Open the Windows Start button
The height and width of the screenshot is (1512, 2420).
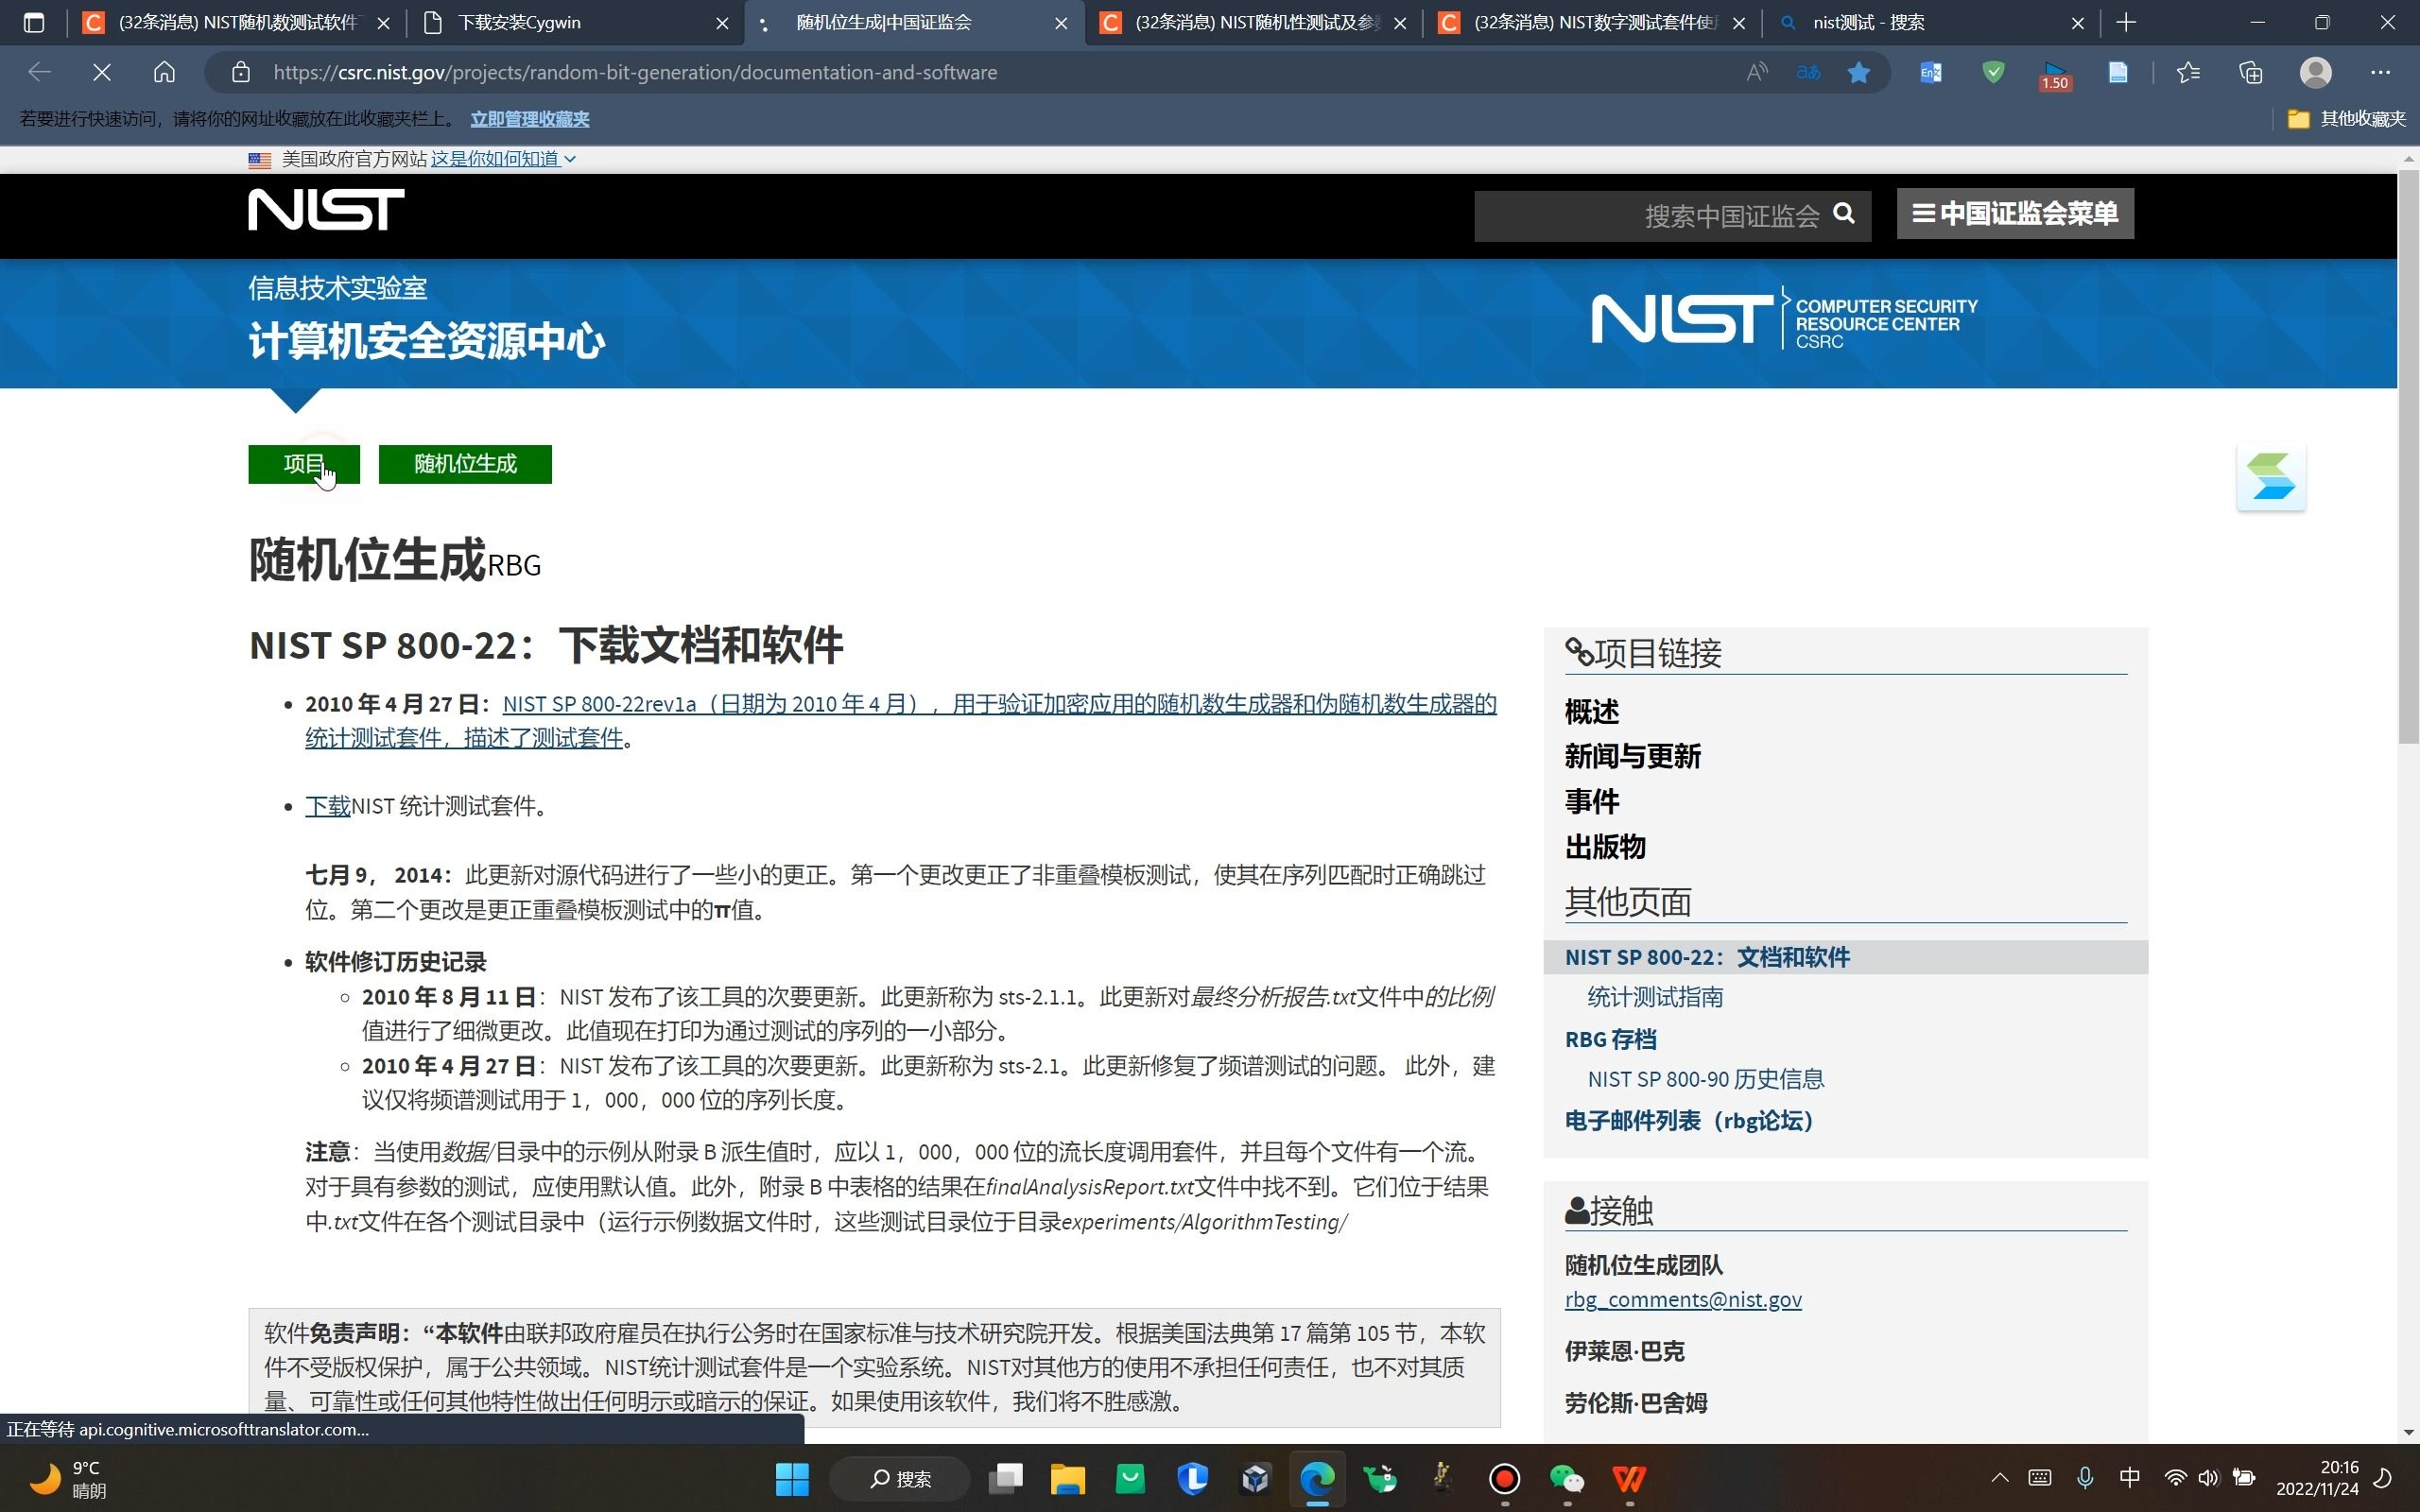pos(792,1478)
